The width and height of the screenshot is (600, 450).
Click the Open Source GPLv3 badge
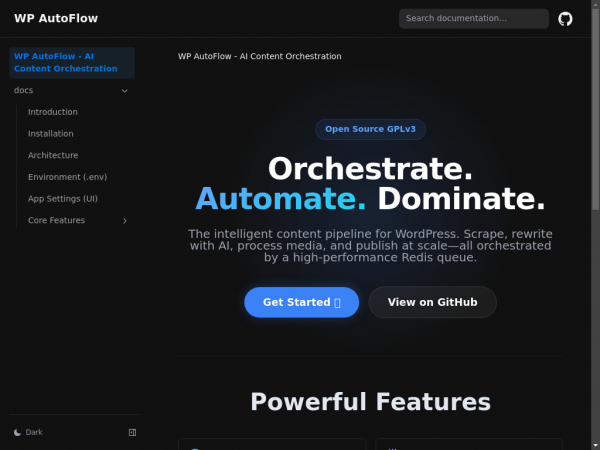(370, 129)
